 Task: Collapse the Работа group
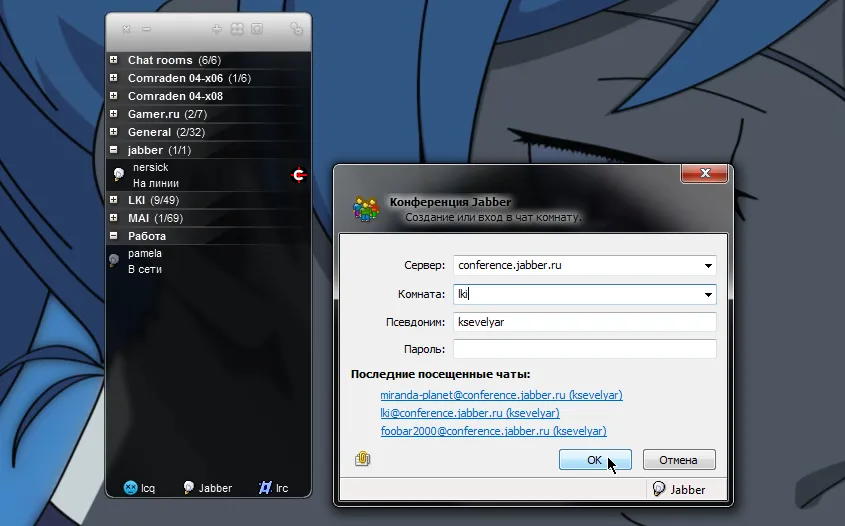(114, 237)
